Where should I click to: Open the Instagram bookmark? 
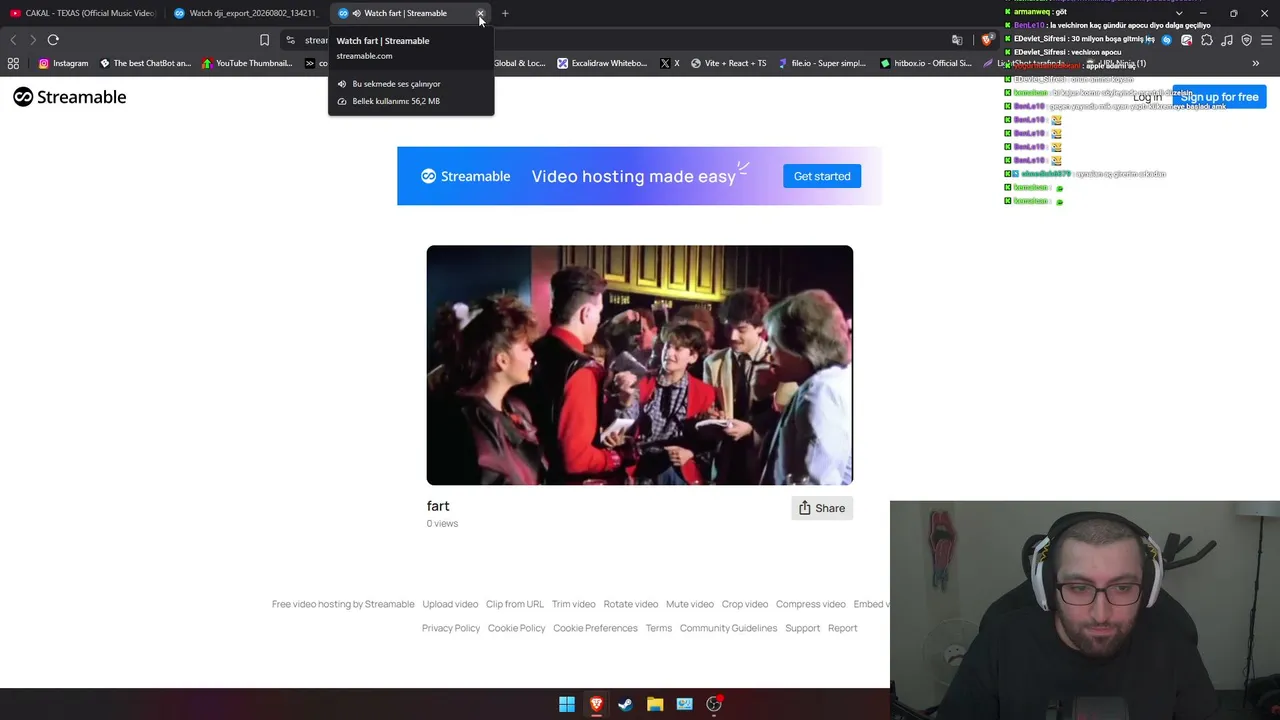[x=63, y=63]
